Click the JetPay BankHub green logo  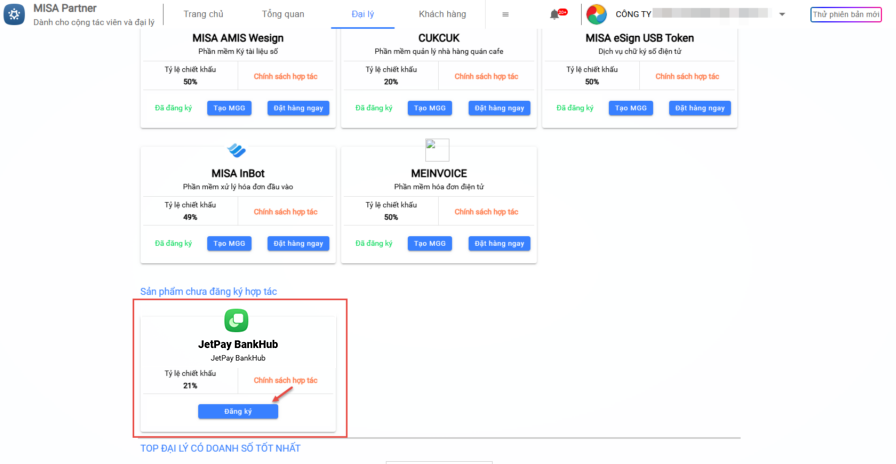236,321
